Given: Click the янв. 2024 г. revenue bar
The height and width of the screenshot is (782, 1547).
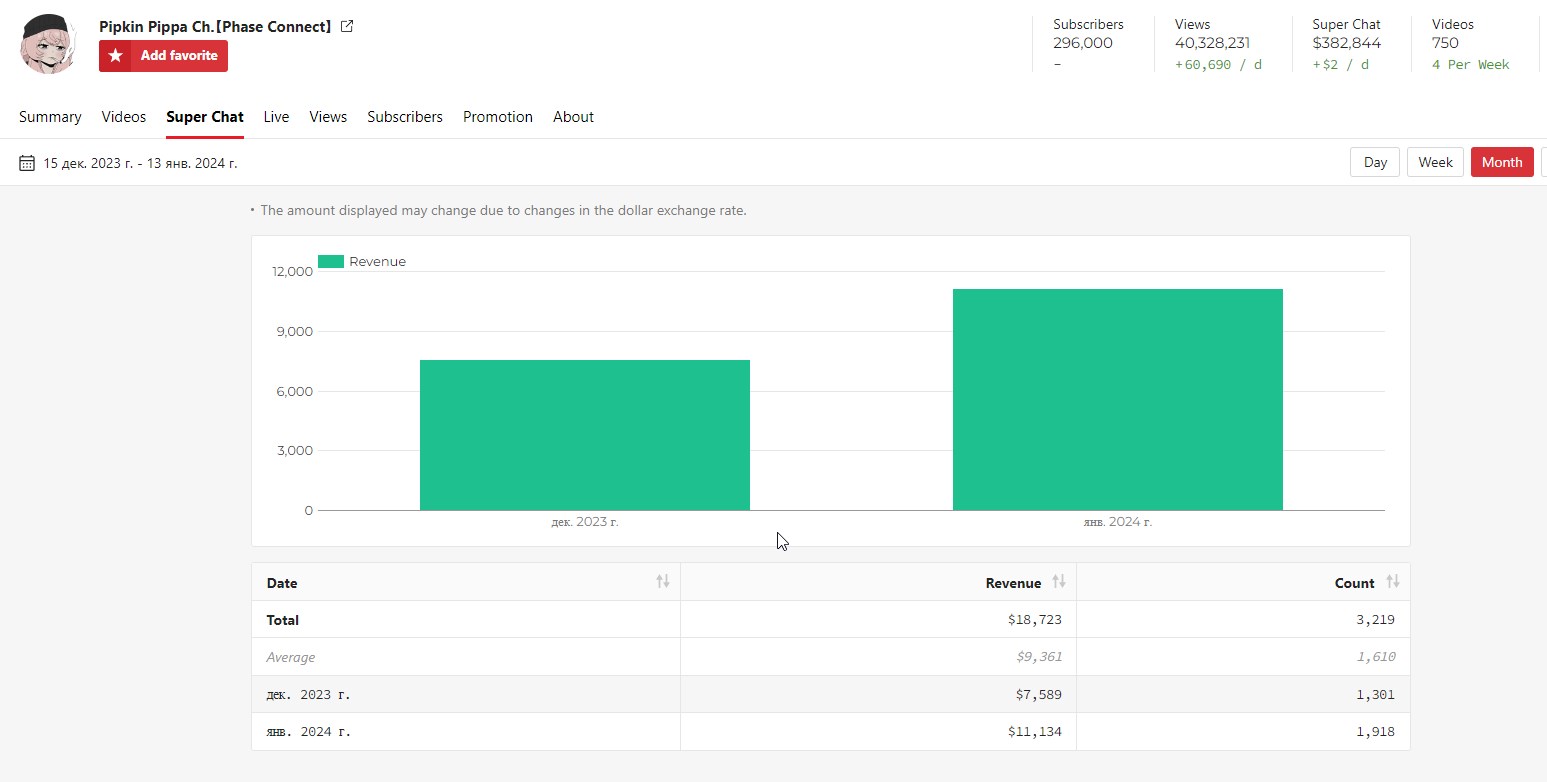Looking at the screenshot, I should [1118, 400].
